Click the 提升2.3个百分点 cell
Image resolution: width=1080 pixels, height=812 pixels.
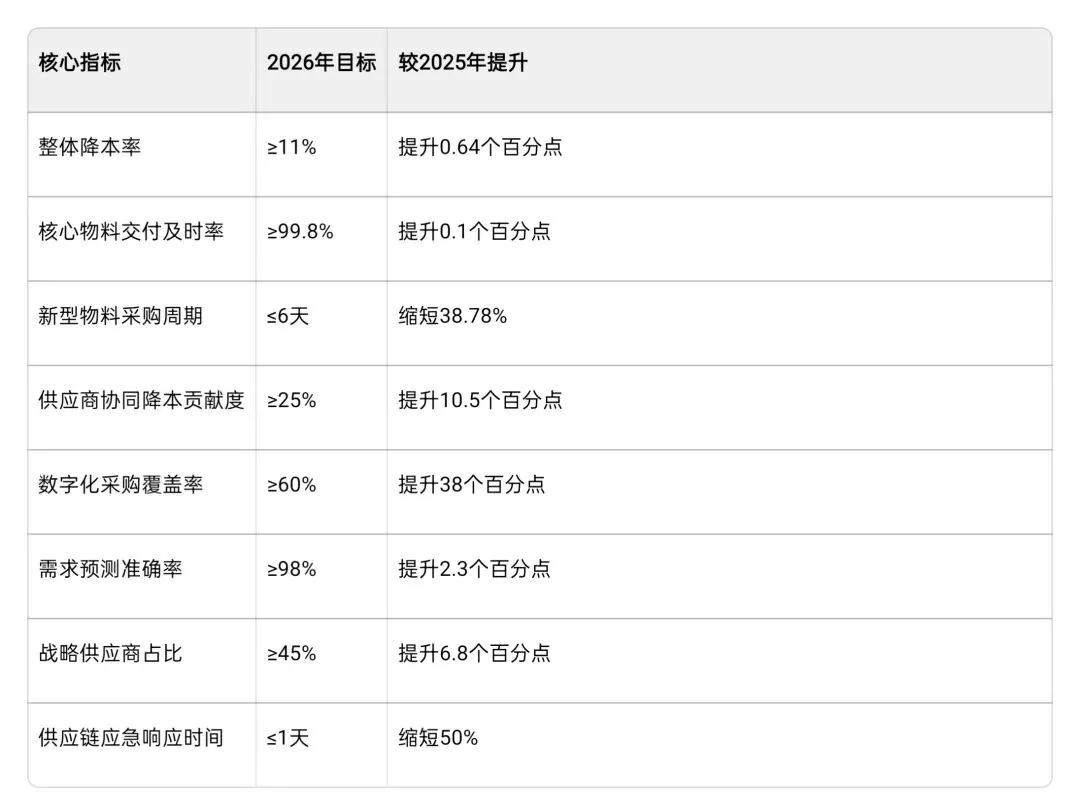[474, 569]
